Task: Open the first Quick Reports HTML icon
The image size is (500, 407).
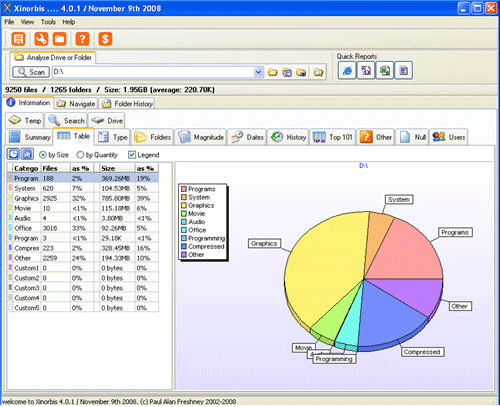Action: coord(347,70)
